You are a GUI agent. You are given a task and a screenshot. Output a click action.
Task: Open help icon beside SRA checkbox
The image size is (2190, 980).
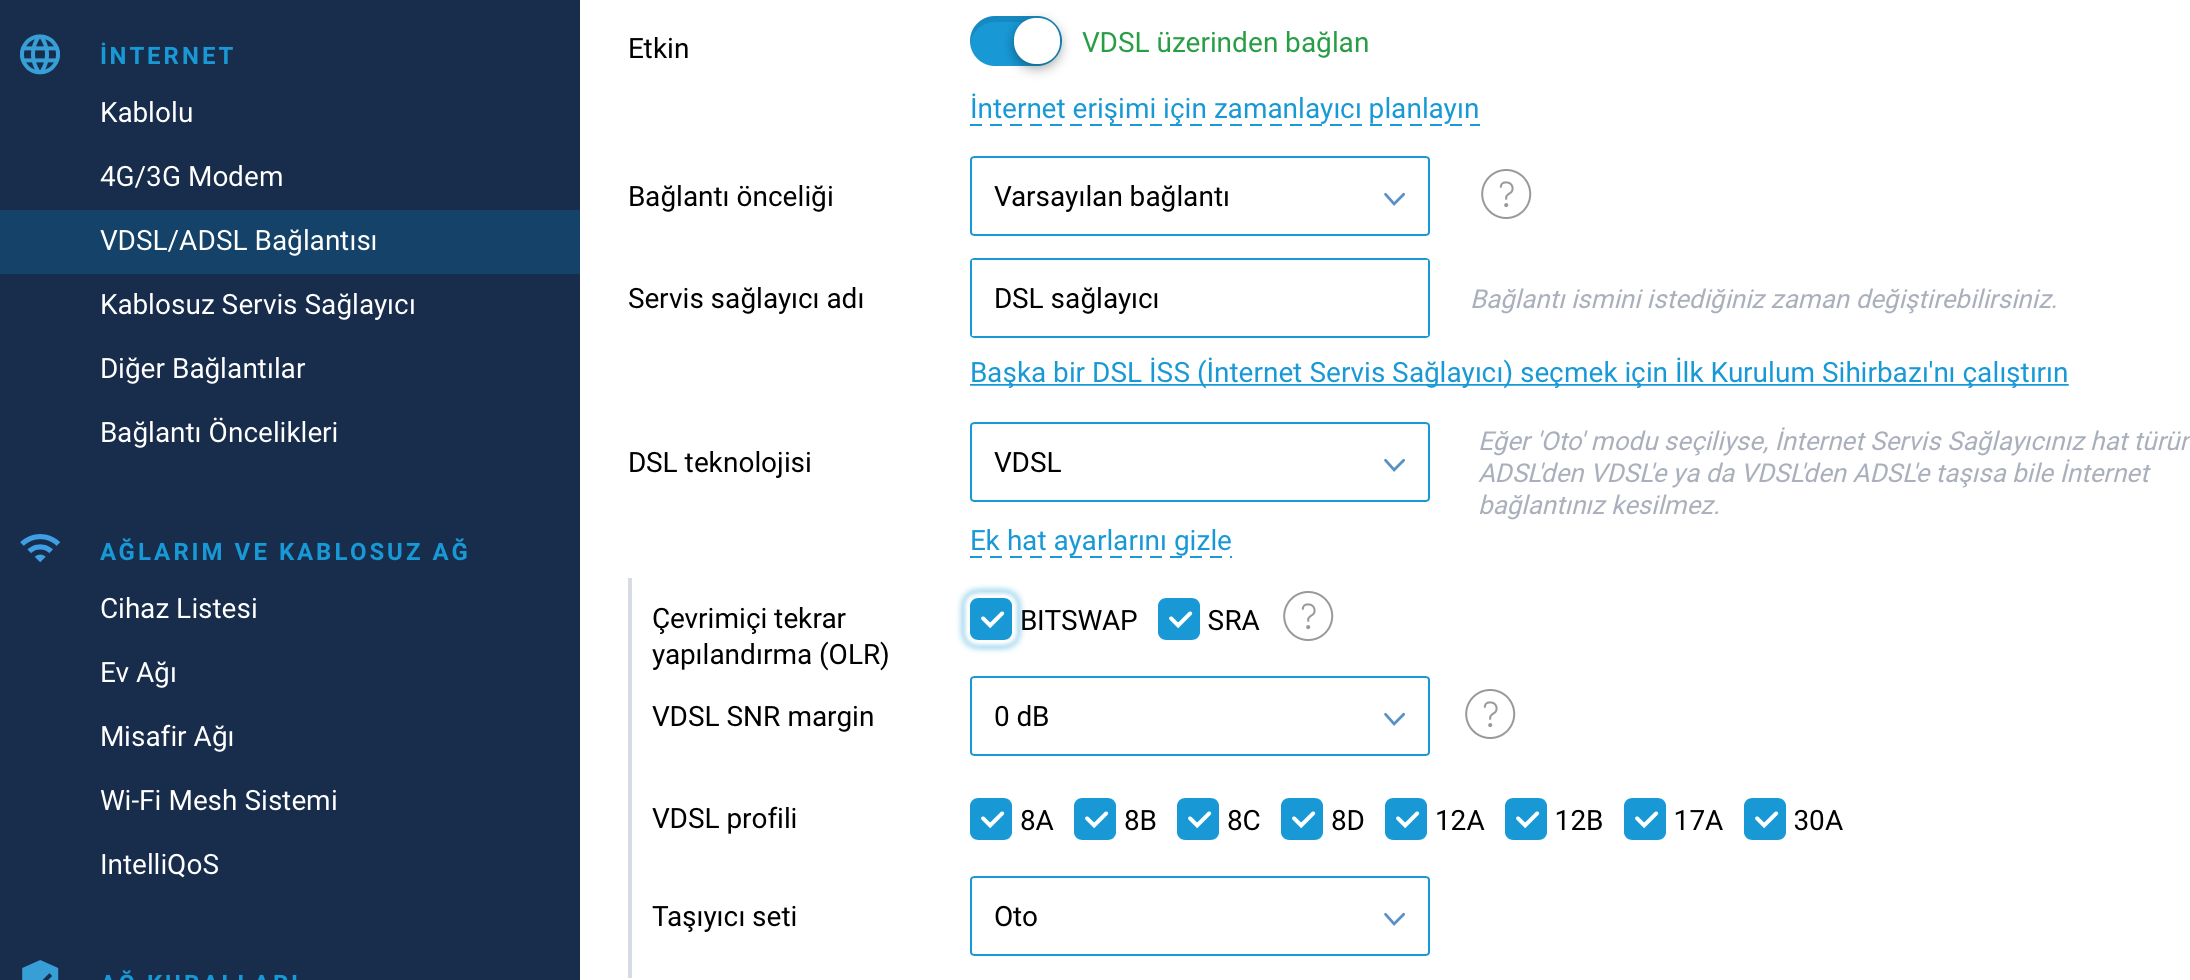coord(1308,617)
